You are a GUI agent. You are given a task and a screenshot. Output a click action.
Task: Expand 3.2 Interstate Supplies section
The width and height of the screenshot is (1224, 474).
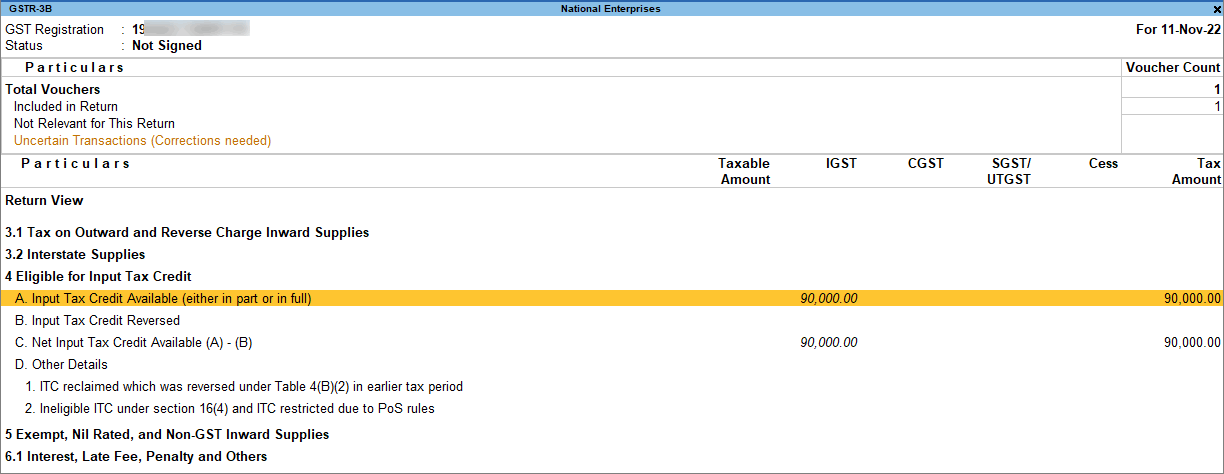(75, 254)
